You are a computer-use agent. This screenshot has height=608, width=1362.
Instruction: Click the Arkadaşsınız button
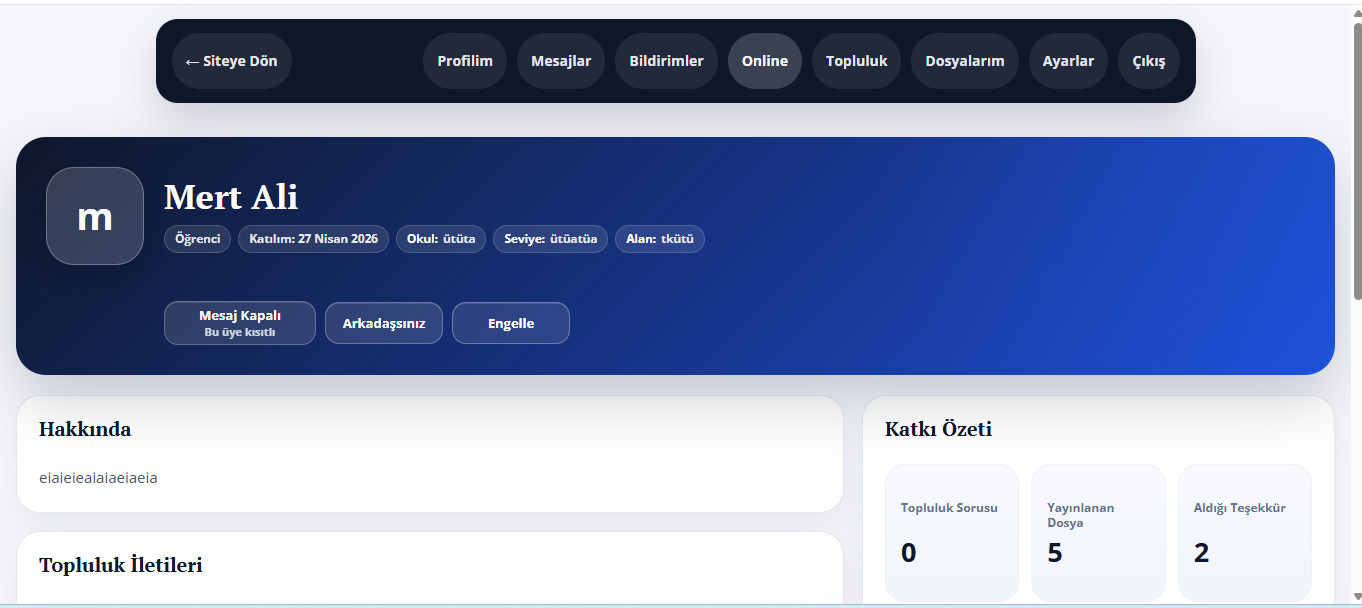384,323
